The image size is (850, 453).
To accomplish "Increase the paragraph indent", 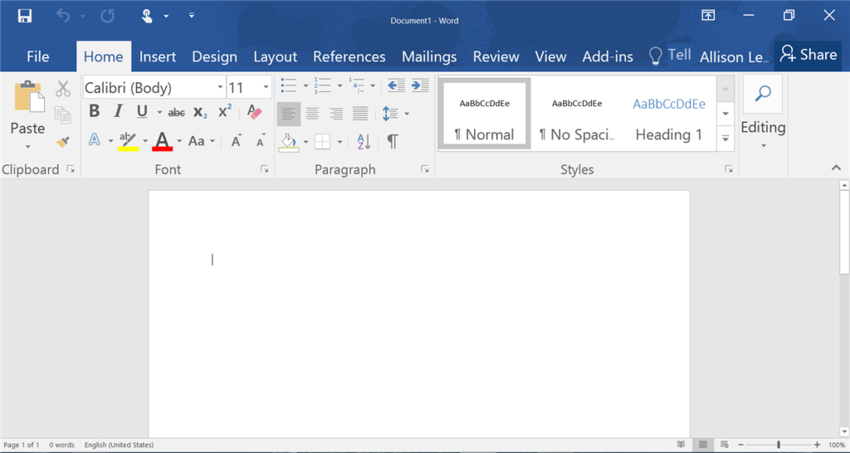I will (420, 85).
